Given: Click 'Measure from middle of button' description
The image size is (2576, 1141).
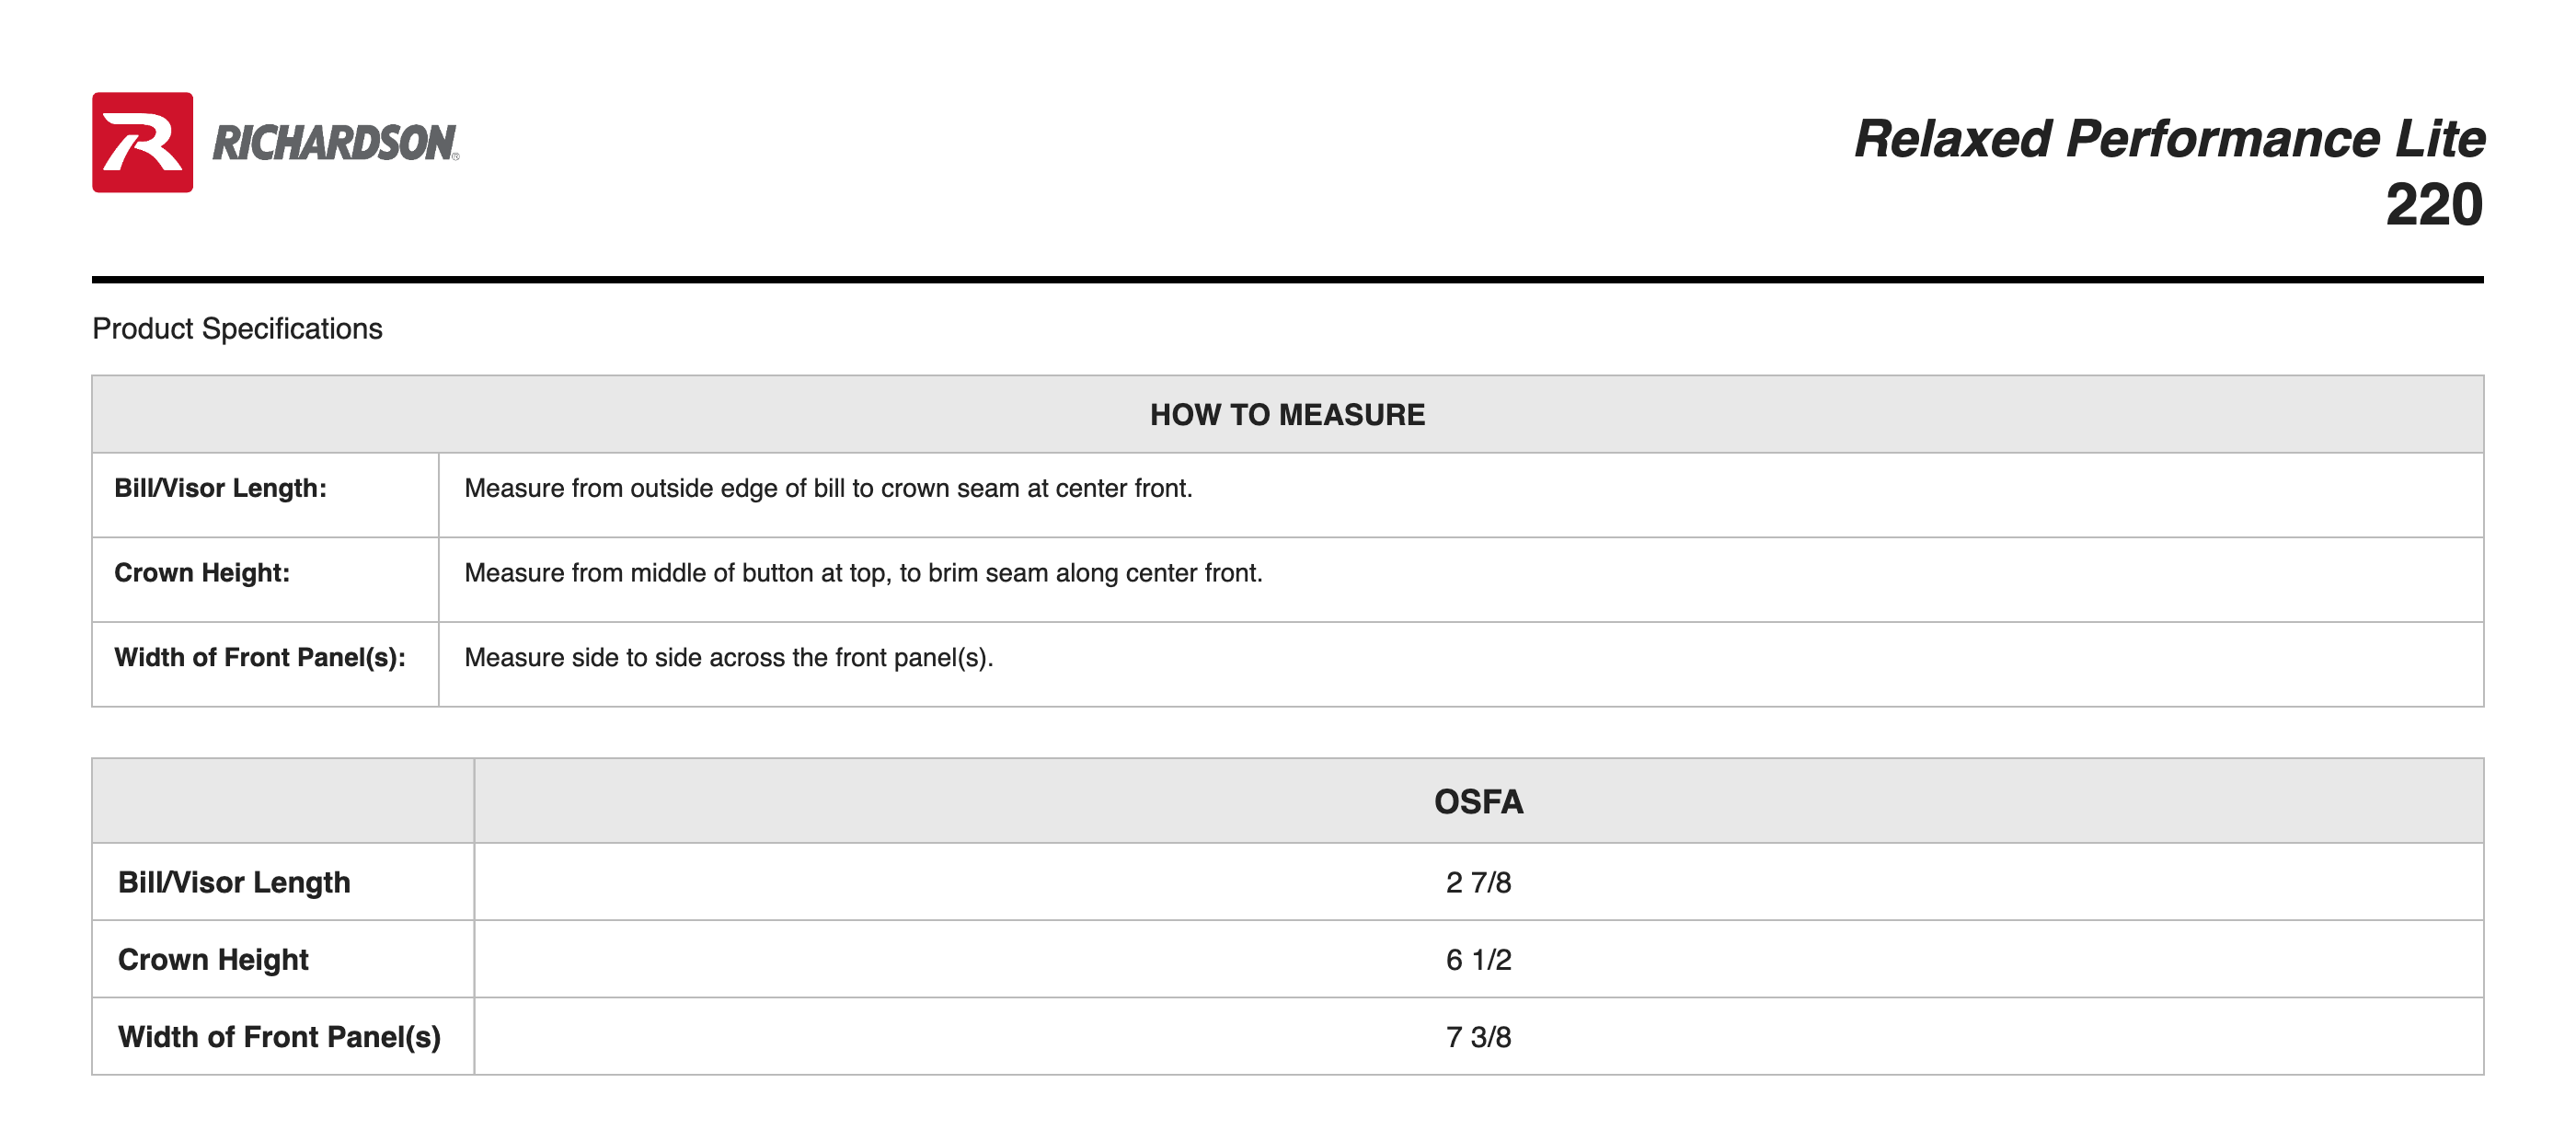Looking at the screenshot, I should click(x=863, y=572).
